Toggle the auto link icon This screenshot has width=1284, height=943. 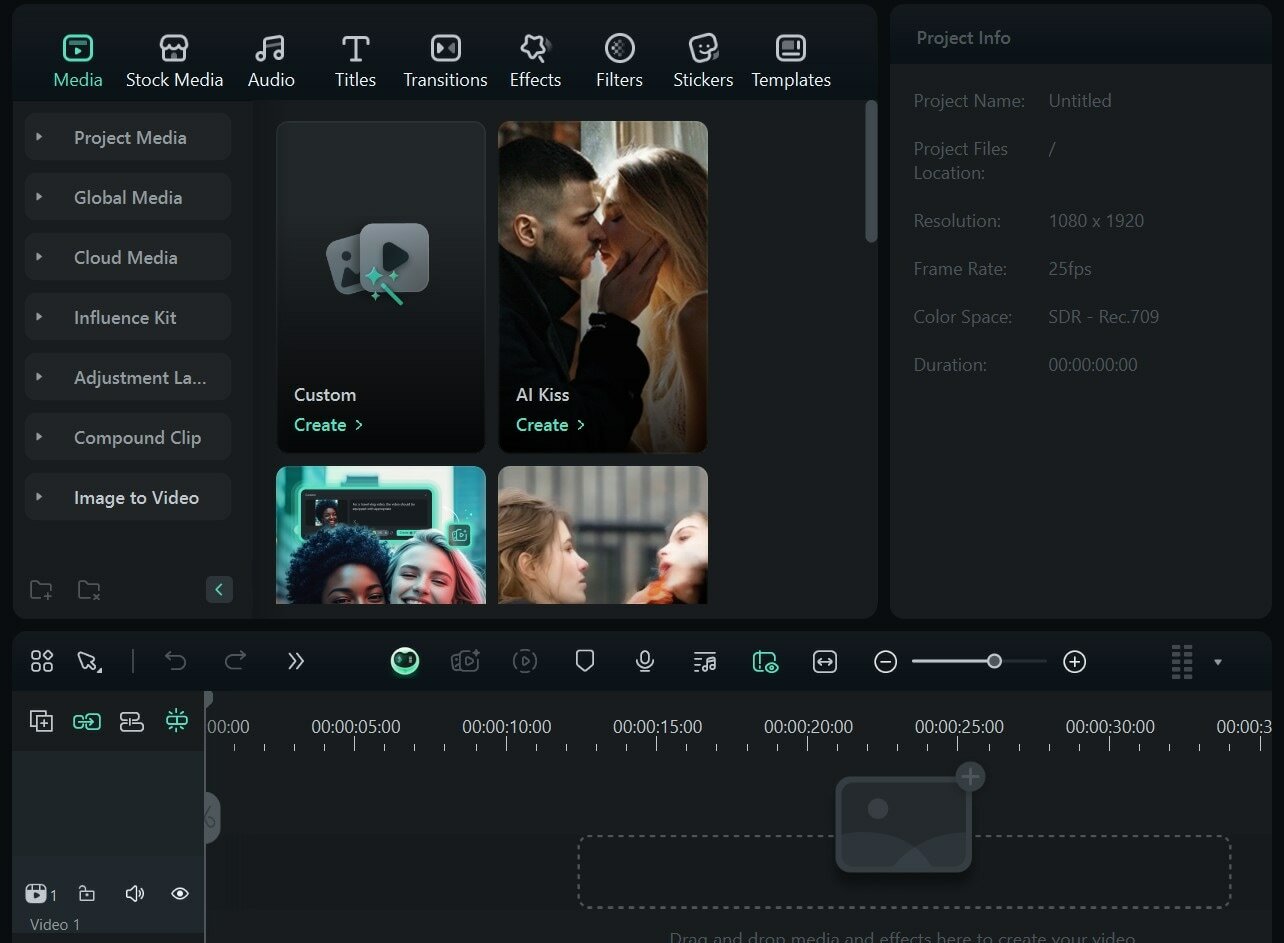pos(87,721)
